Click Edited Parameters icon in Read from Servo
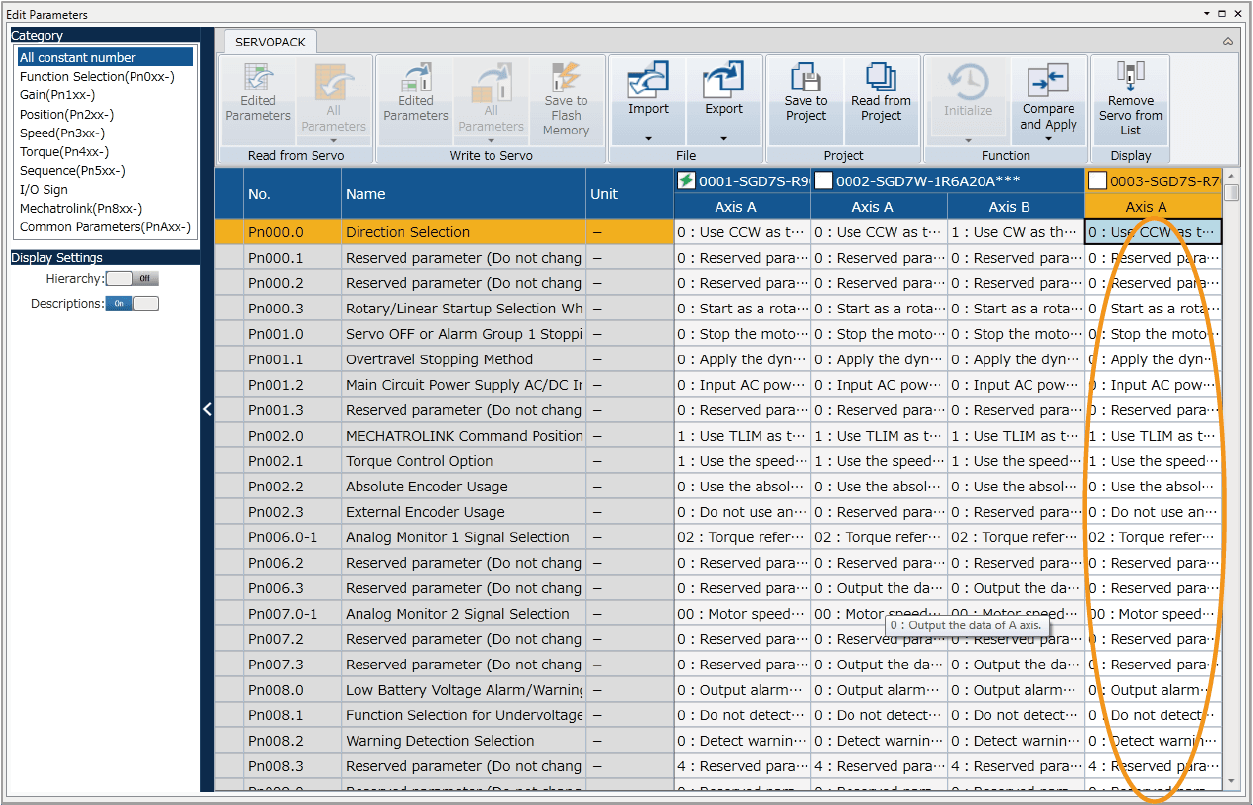This screenshot has width=1253, height=805. click(x=257, y=78)
